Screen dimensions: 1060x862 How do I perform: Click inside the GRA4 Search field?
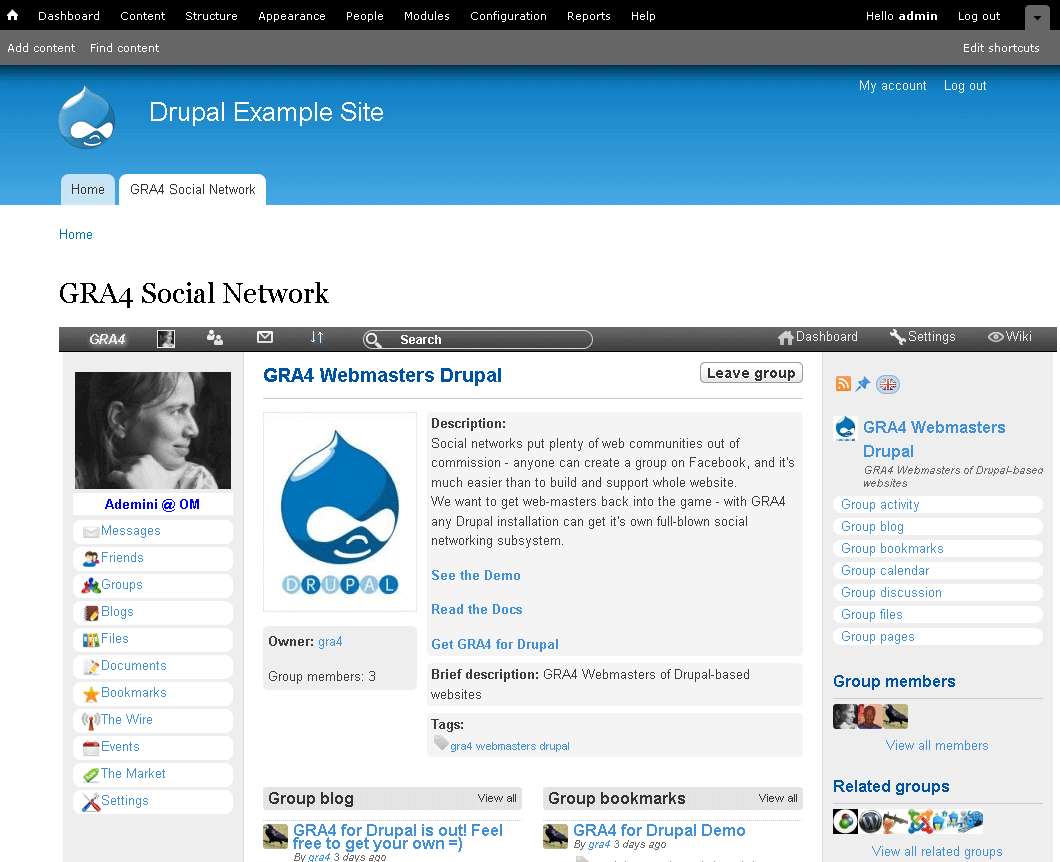pos(478,339)
